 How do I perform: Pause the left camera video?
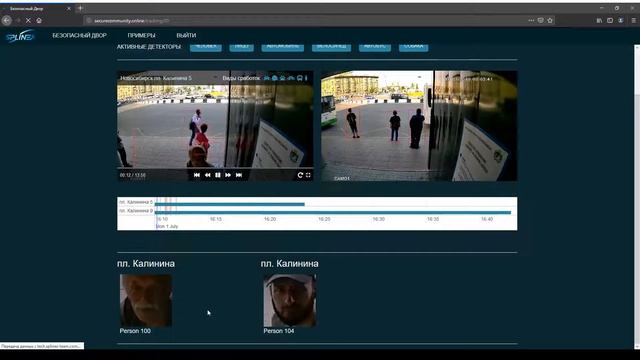click(218, 175)
